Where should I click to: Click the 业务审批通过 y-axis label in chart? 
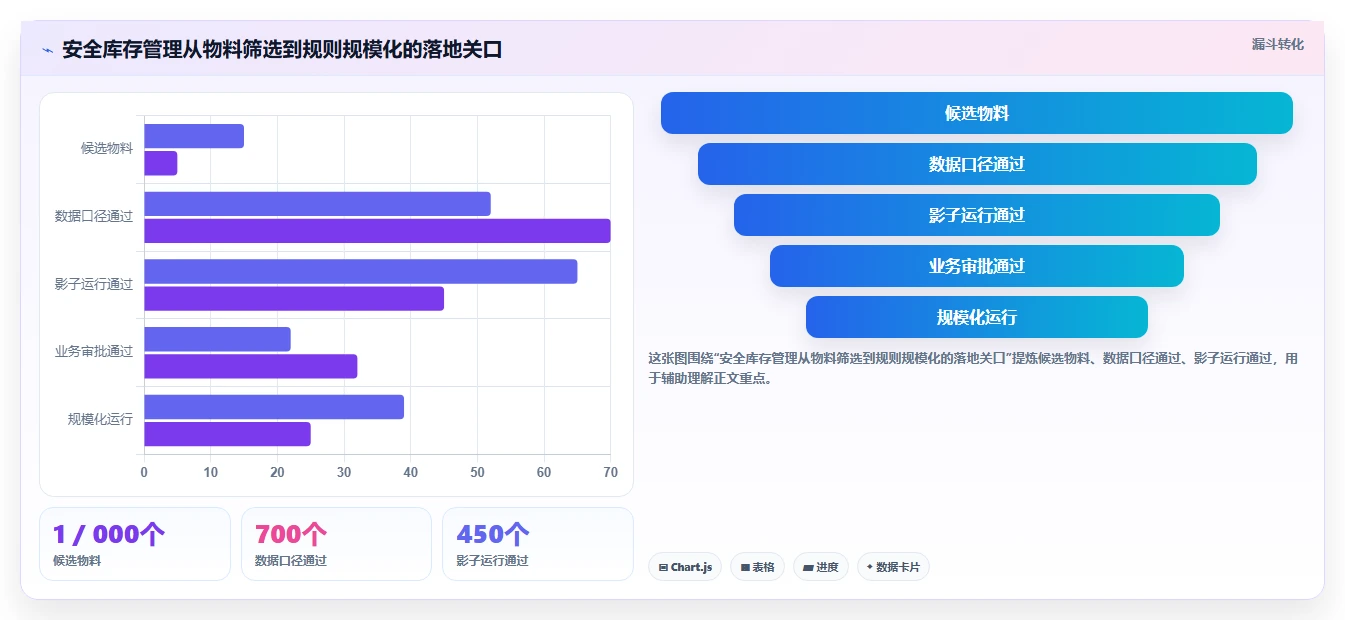click(x=94, y=351)
